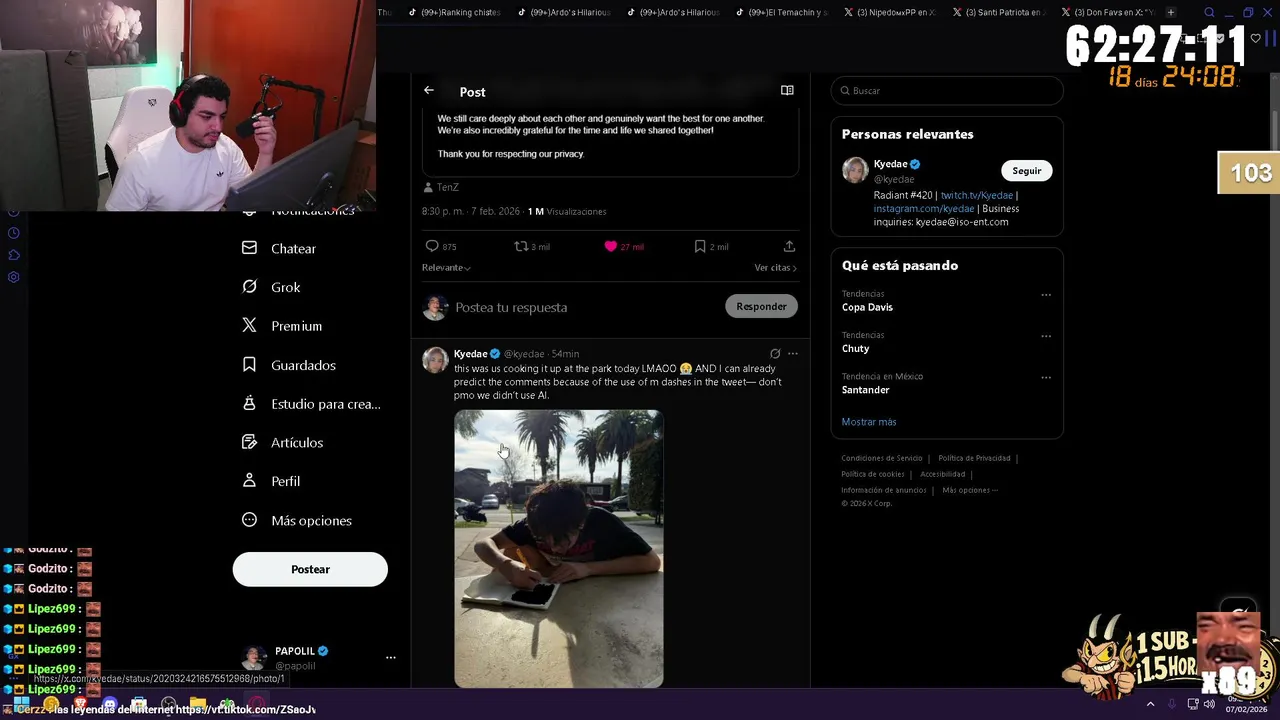Open more options for Copa Davis trend
This screenshot has width=1280, height=720.
(x=1046, y=295)
